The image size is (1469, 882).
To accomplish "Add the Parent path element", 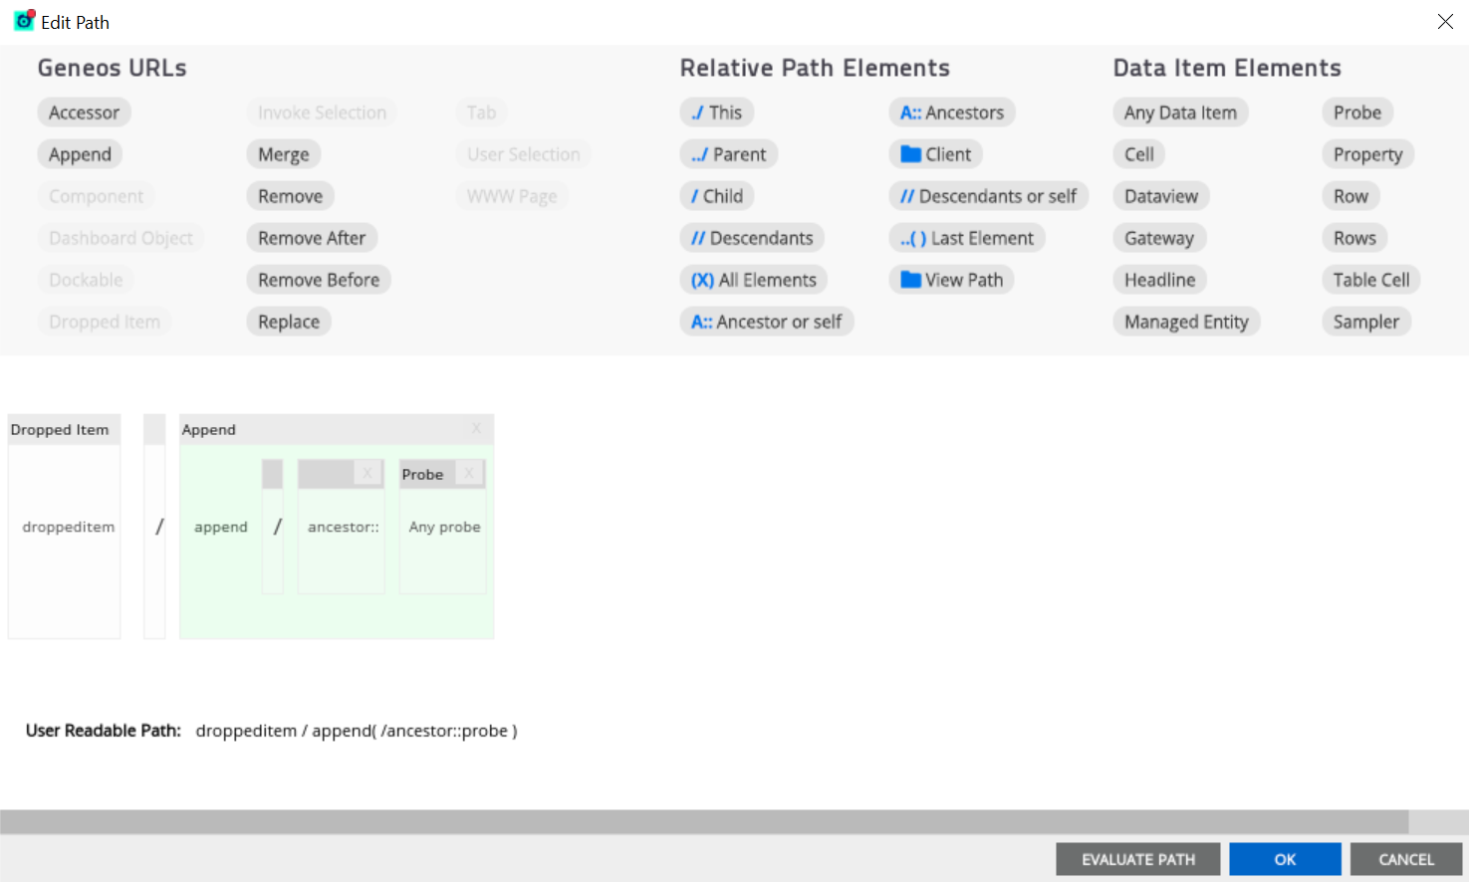I will coord(728,155).
